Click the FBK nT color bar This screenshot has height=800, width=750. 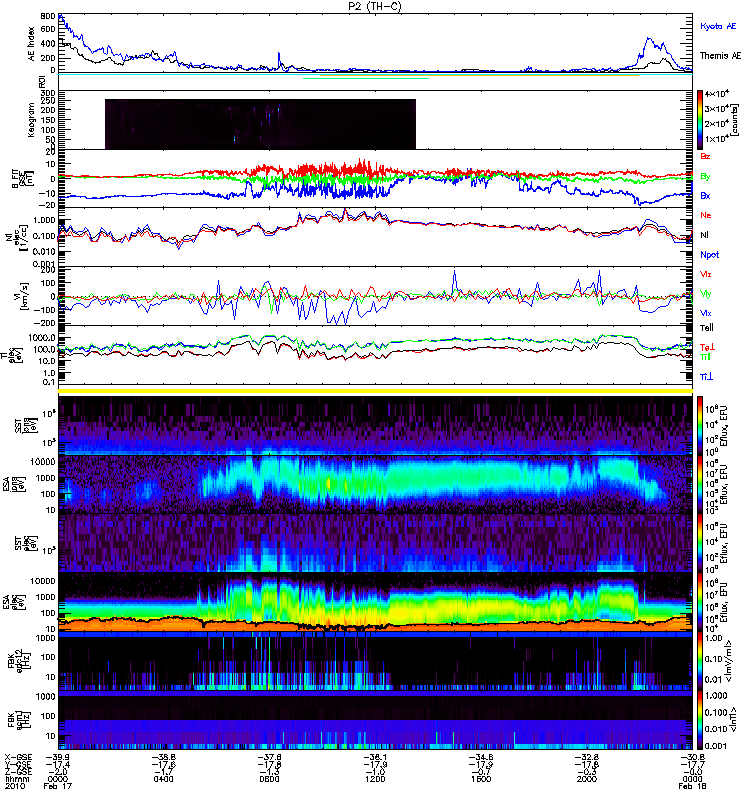700,720
